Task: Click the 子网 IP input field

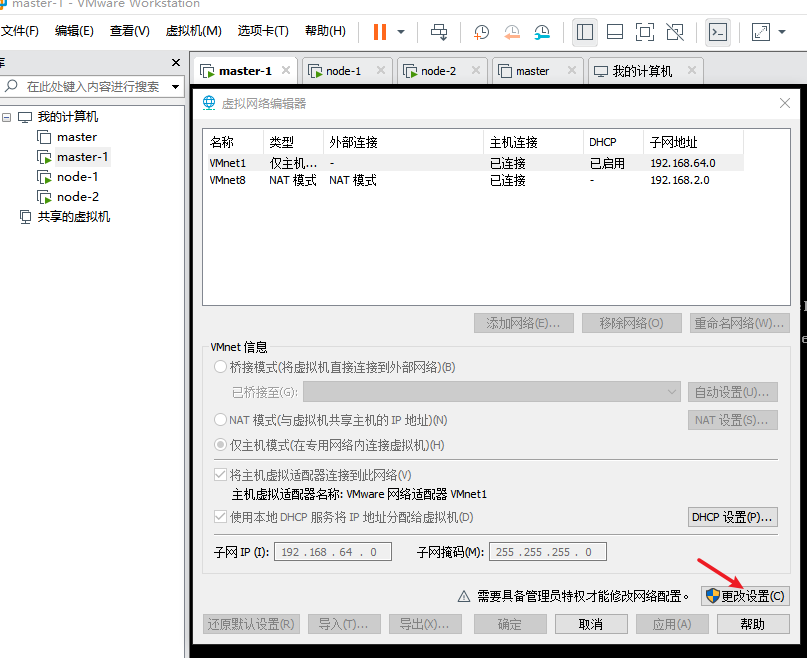Action: click(x=333, y=552)
